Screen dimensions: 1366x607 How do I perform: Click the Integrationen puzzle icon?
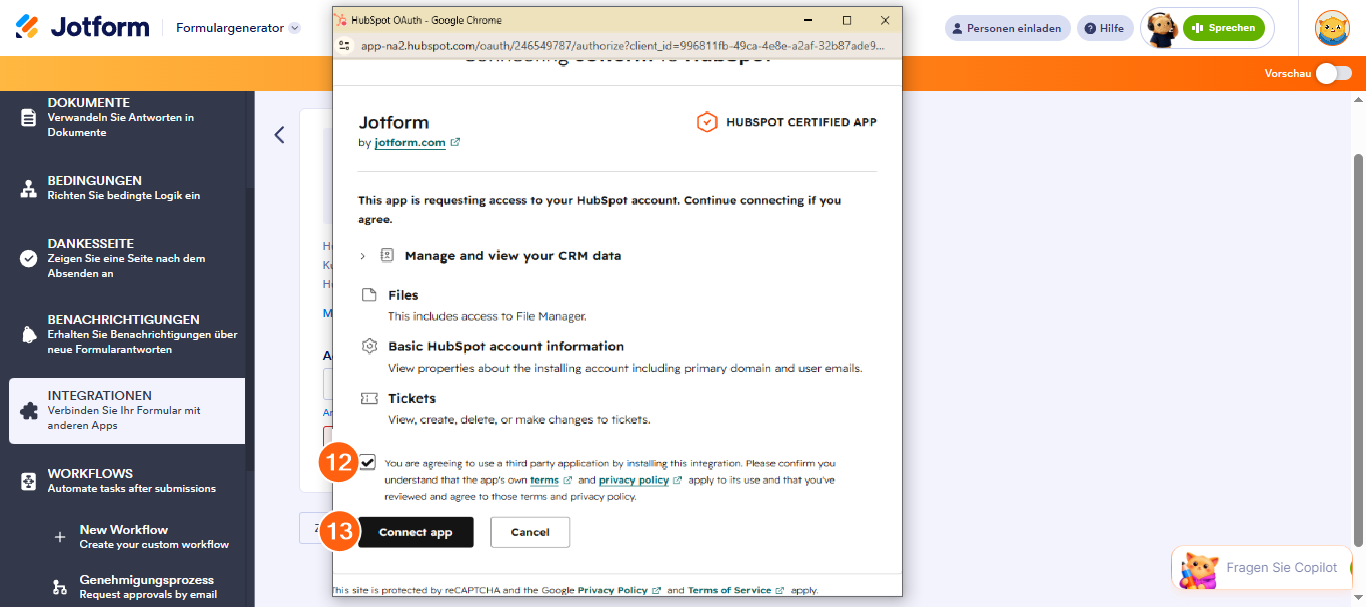click(29, 411)
